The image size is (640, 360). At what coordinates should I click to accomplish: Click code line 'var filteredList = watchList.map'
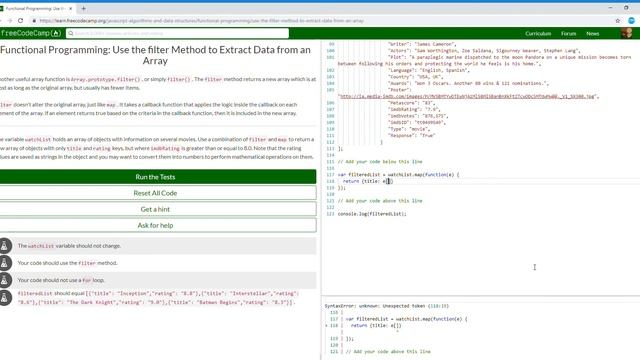pyautogui.click(x=398, y=175)
